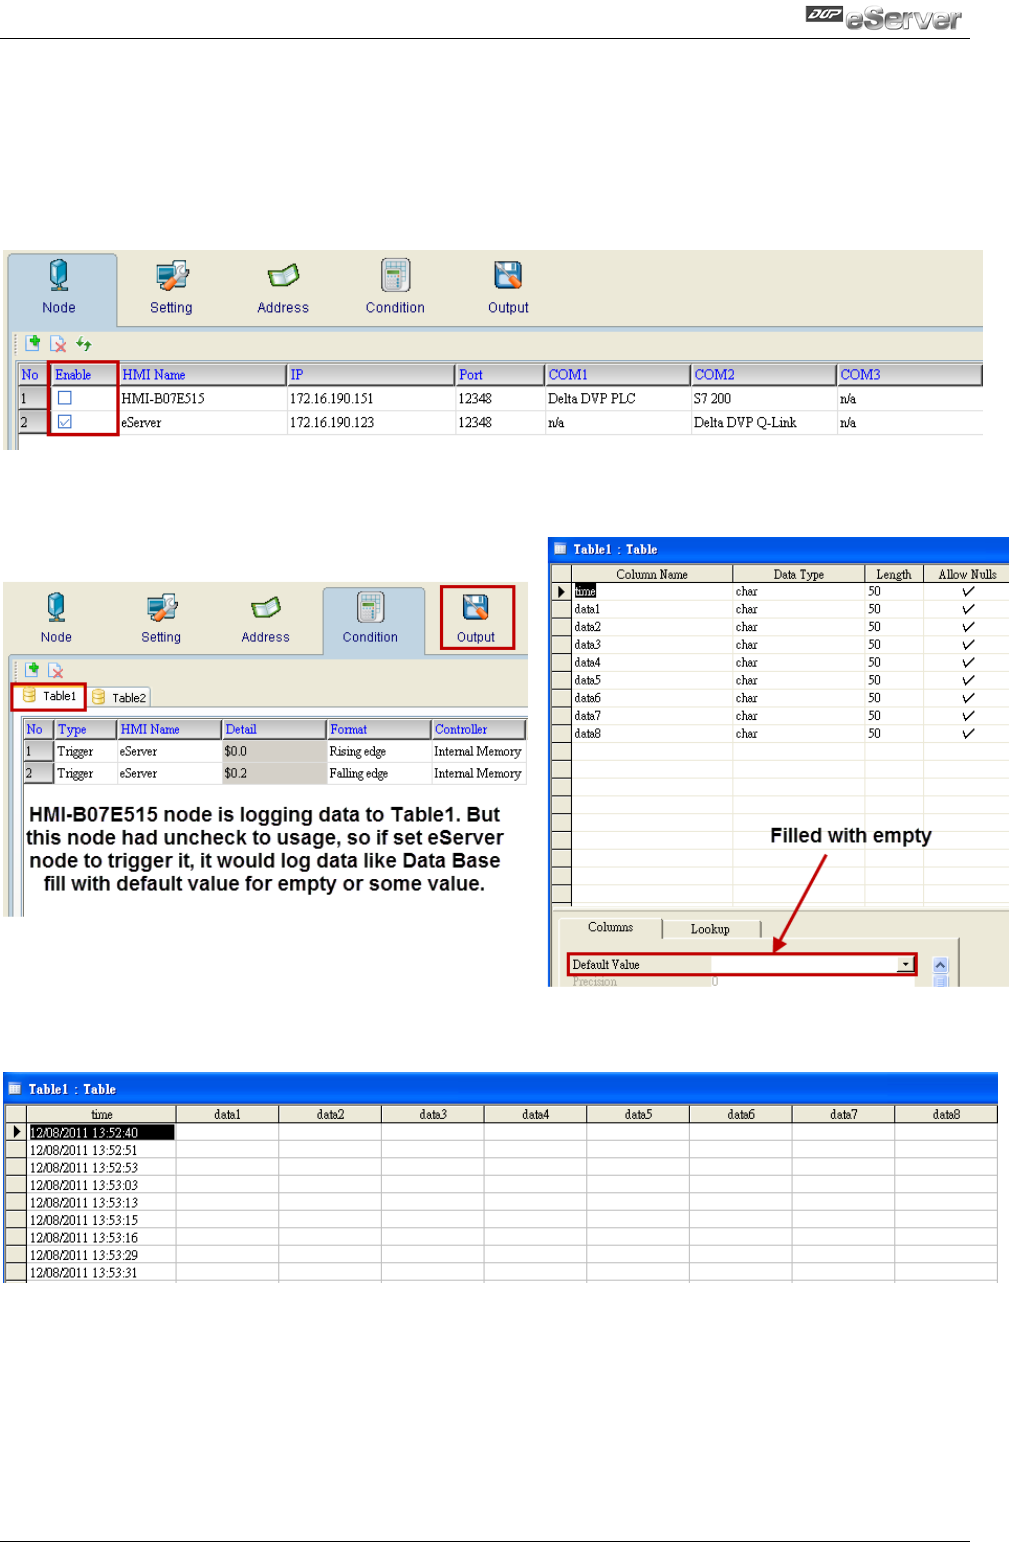The image size is (1009, 1542).
Task: Select the time column name cell
Action: coord(652,592)
